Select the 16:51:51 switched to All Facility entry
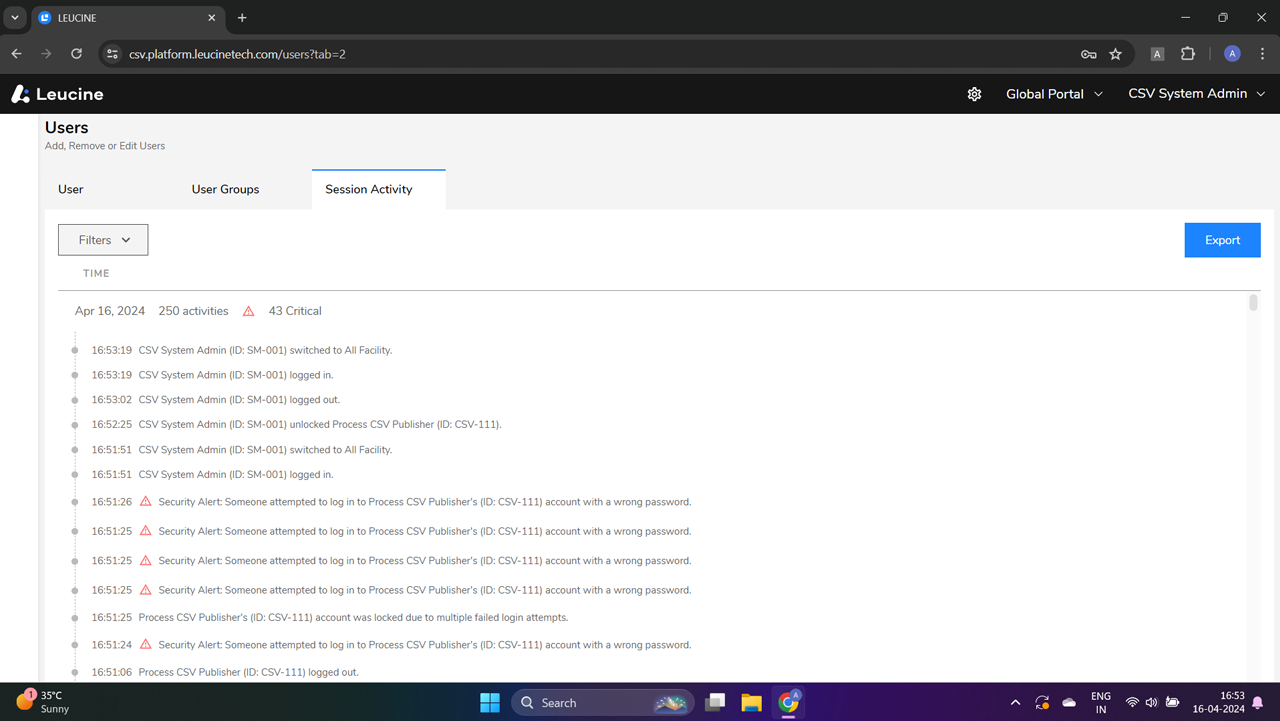Viewport: 1280px width, 721px height. (242, 450)
